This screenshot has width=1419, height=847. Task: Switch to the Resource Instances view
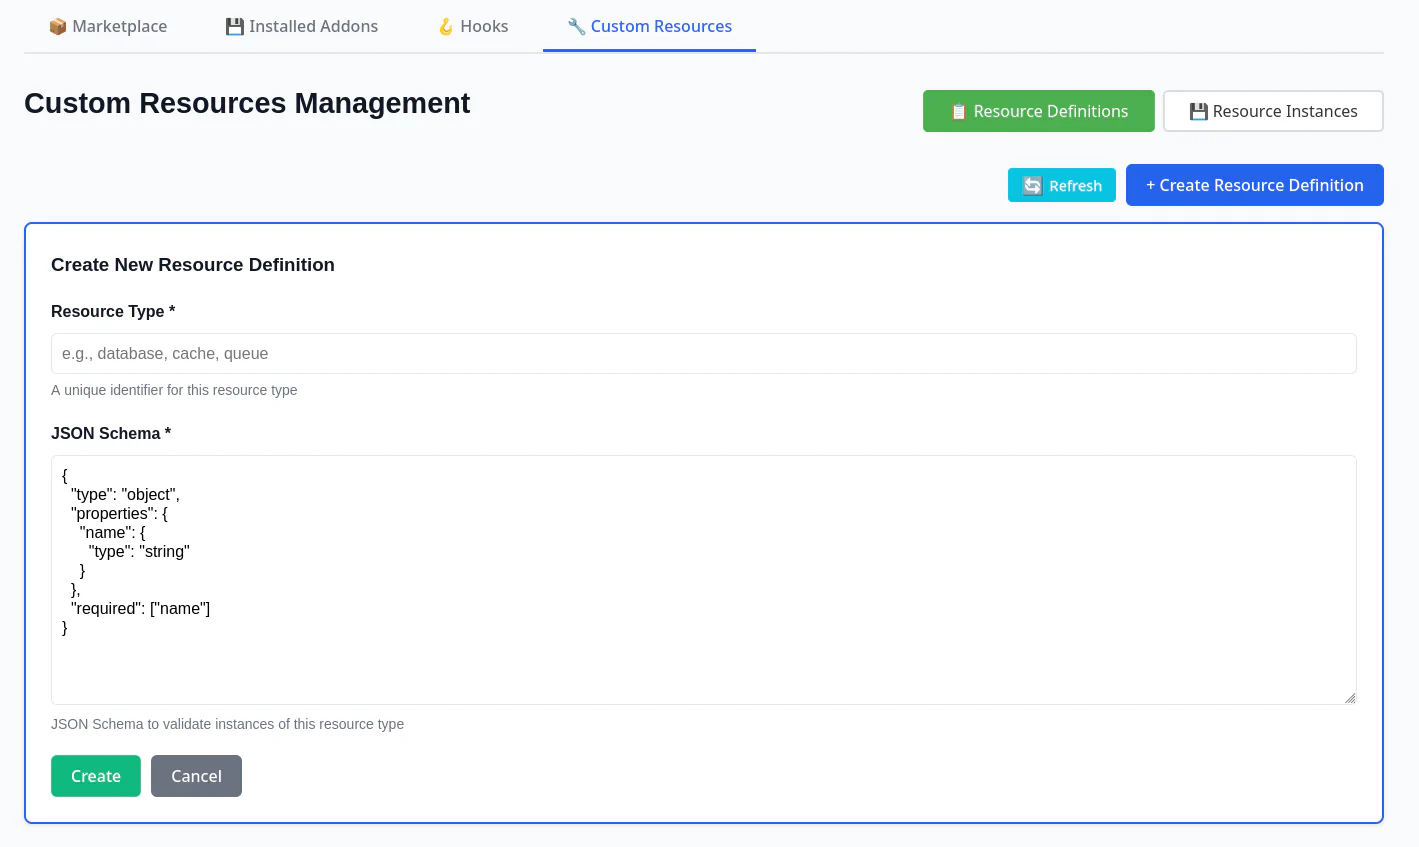tap(1284, 111)
